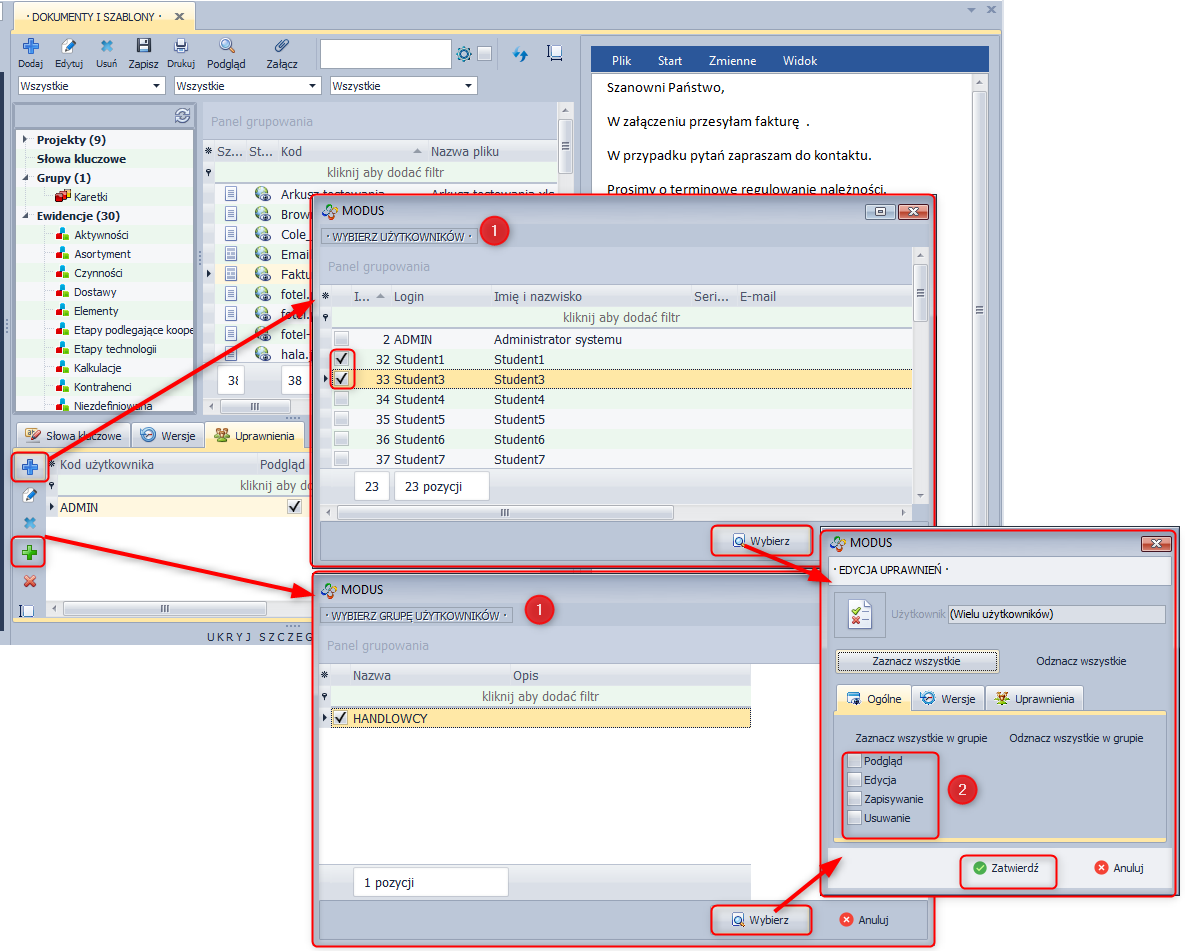Screen dimensions: 1185x951
Task: Uncheck the Student3 checkbox
Action: 342,378
